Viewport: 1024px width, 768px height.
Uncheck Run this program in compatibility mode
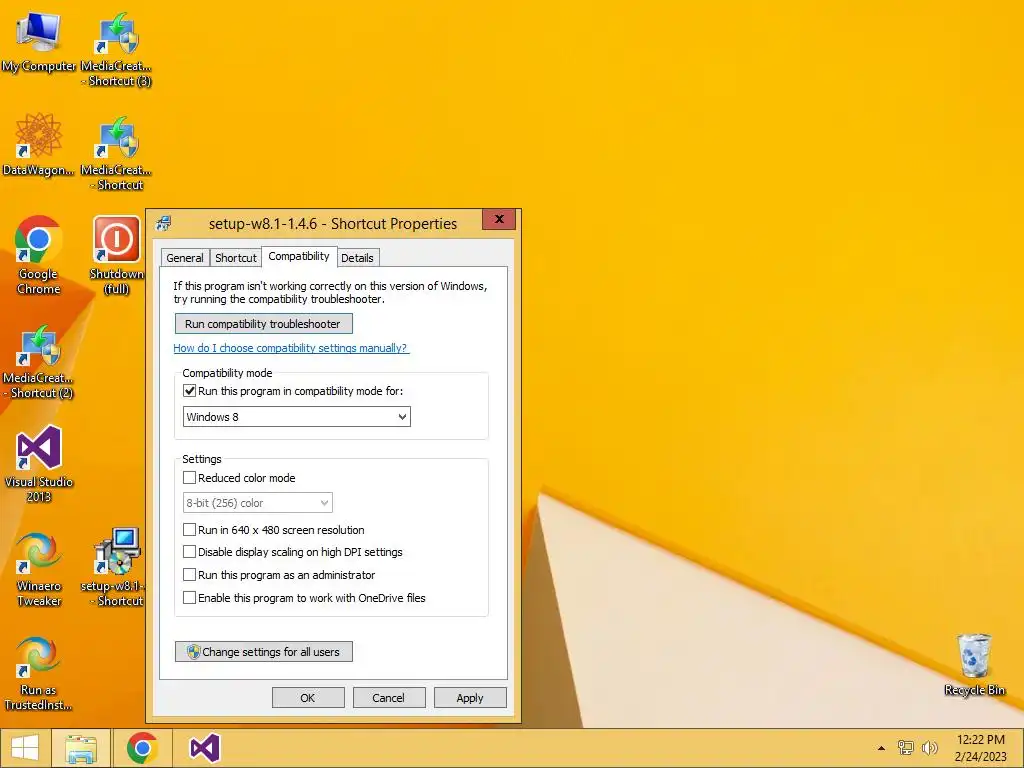[189, 391]
